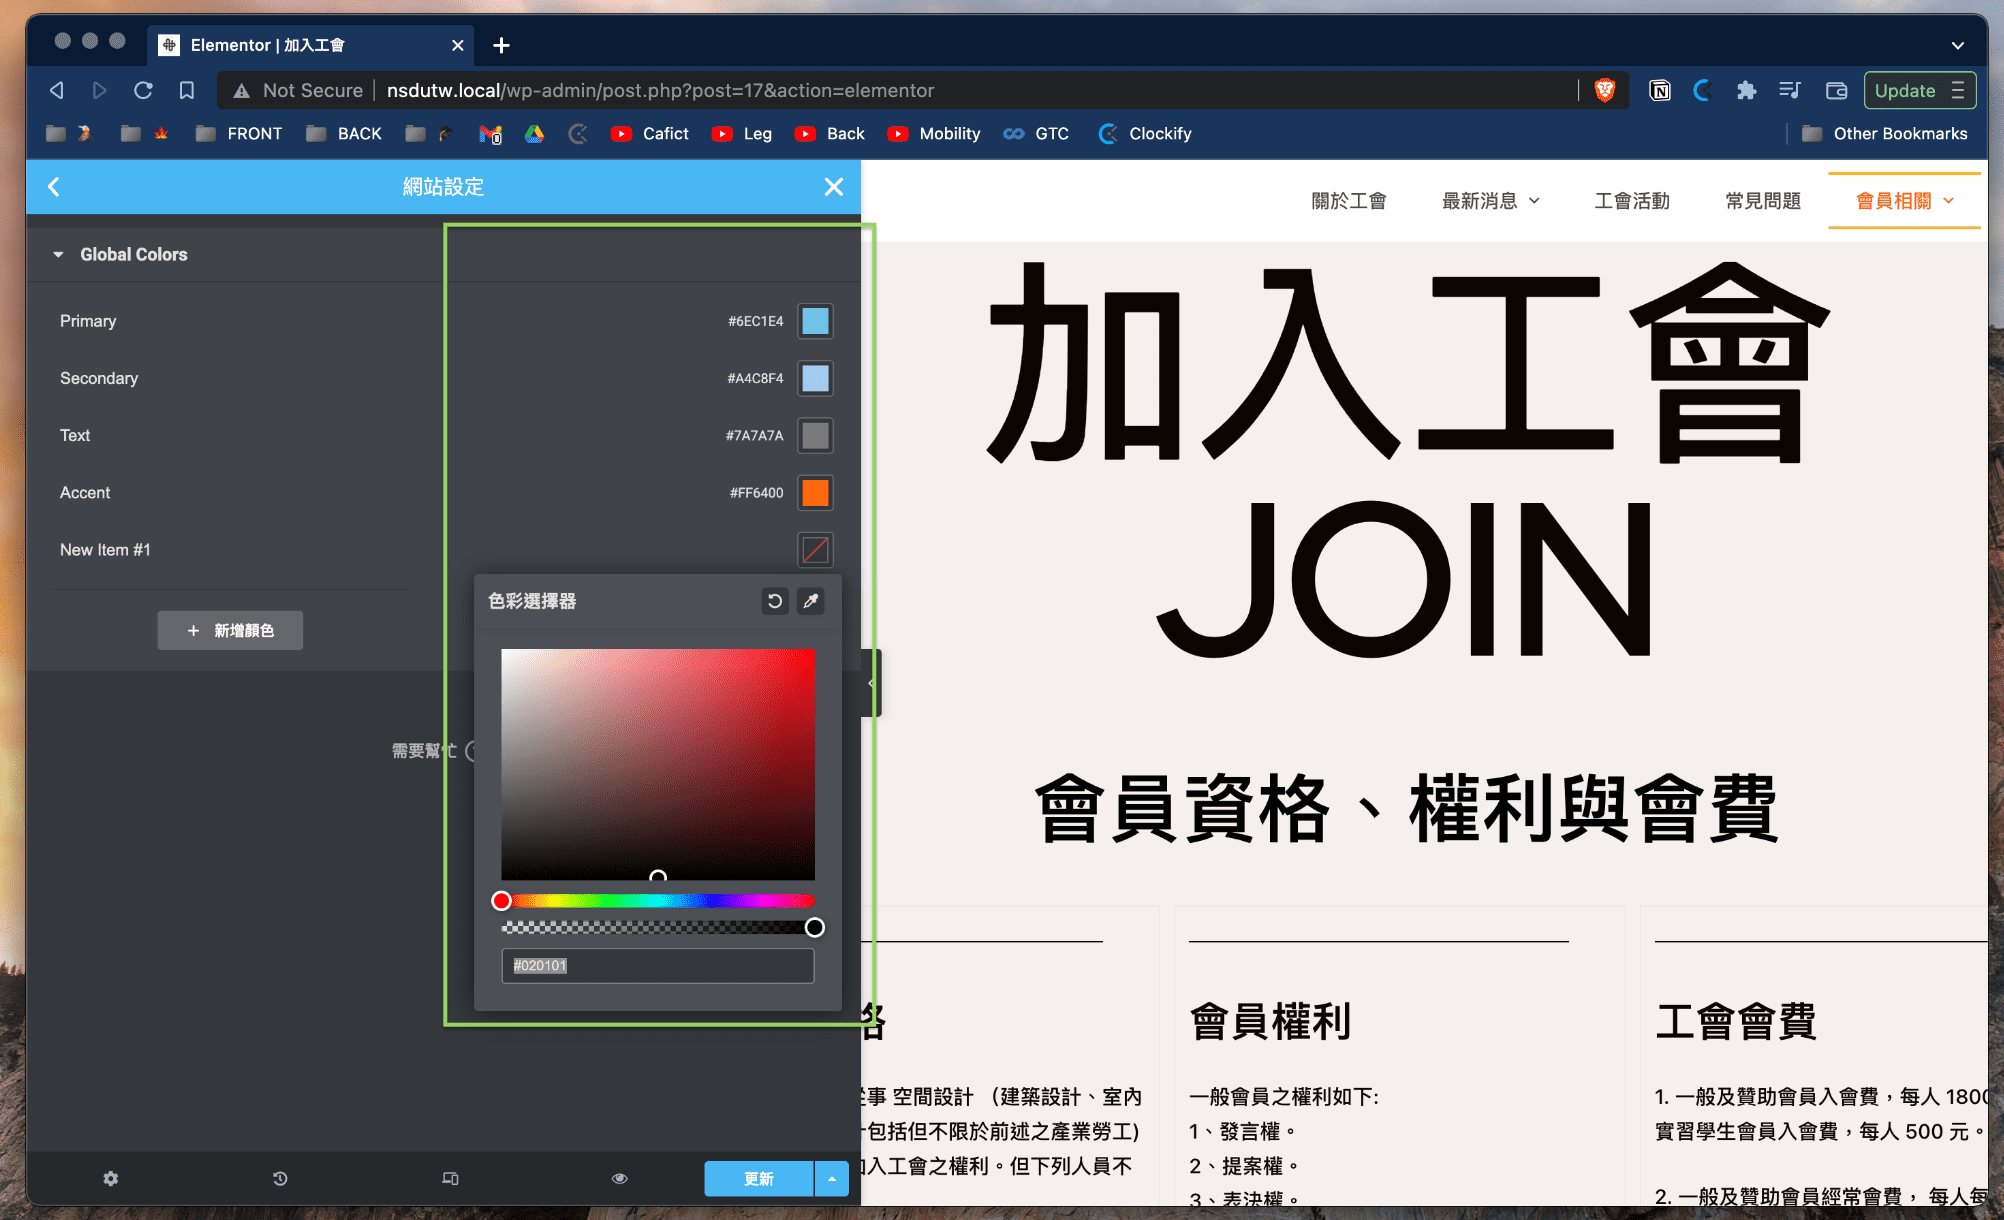Open the Mobility YouTube bookmark
Viewport: 2004px width, 1220px height.
[934, 133]
